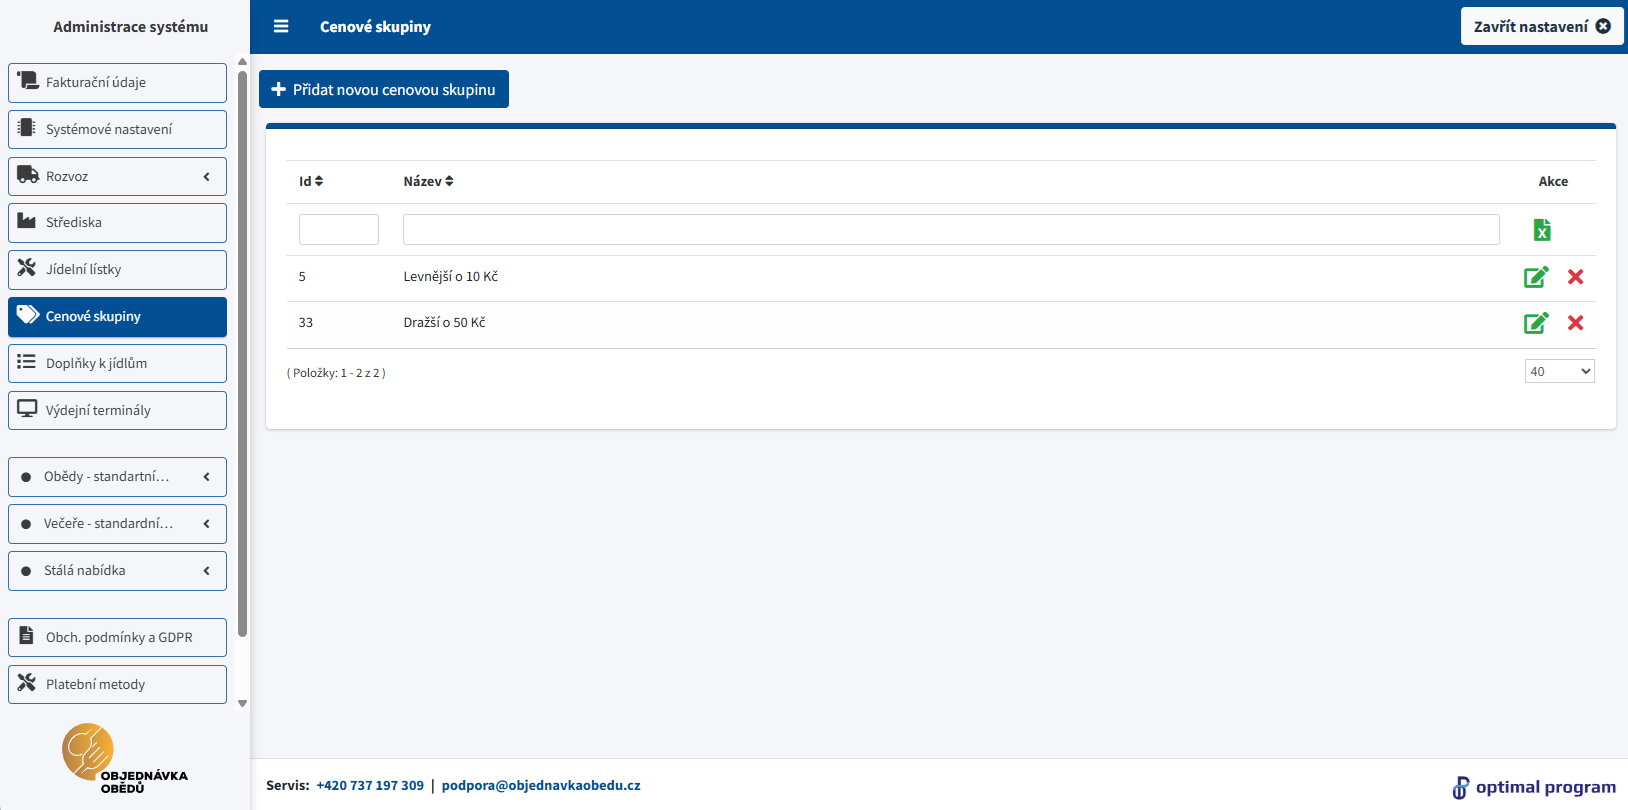Click the sidebar scrollbar down arrow
Screen dimensions: 1628x810
pyautogui.click(x=242, y=704)
